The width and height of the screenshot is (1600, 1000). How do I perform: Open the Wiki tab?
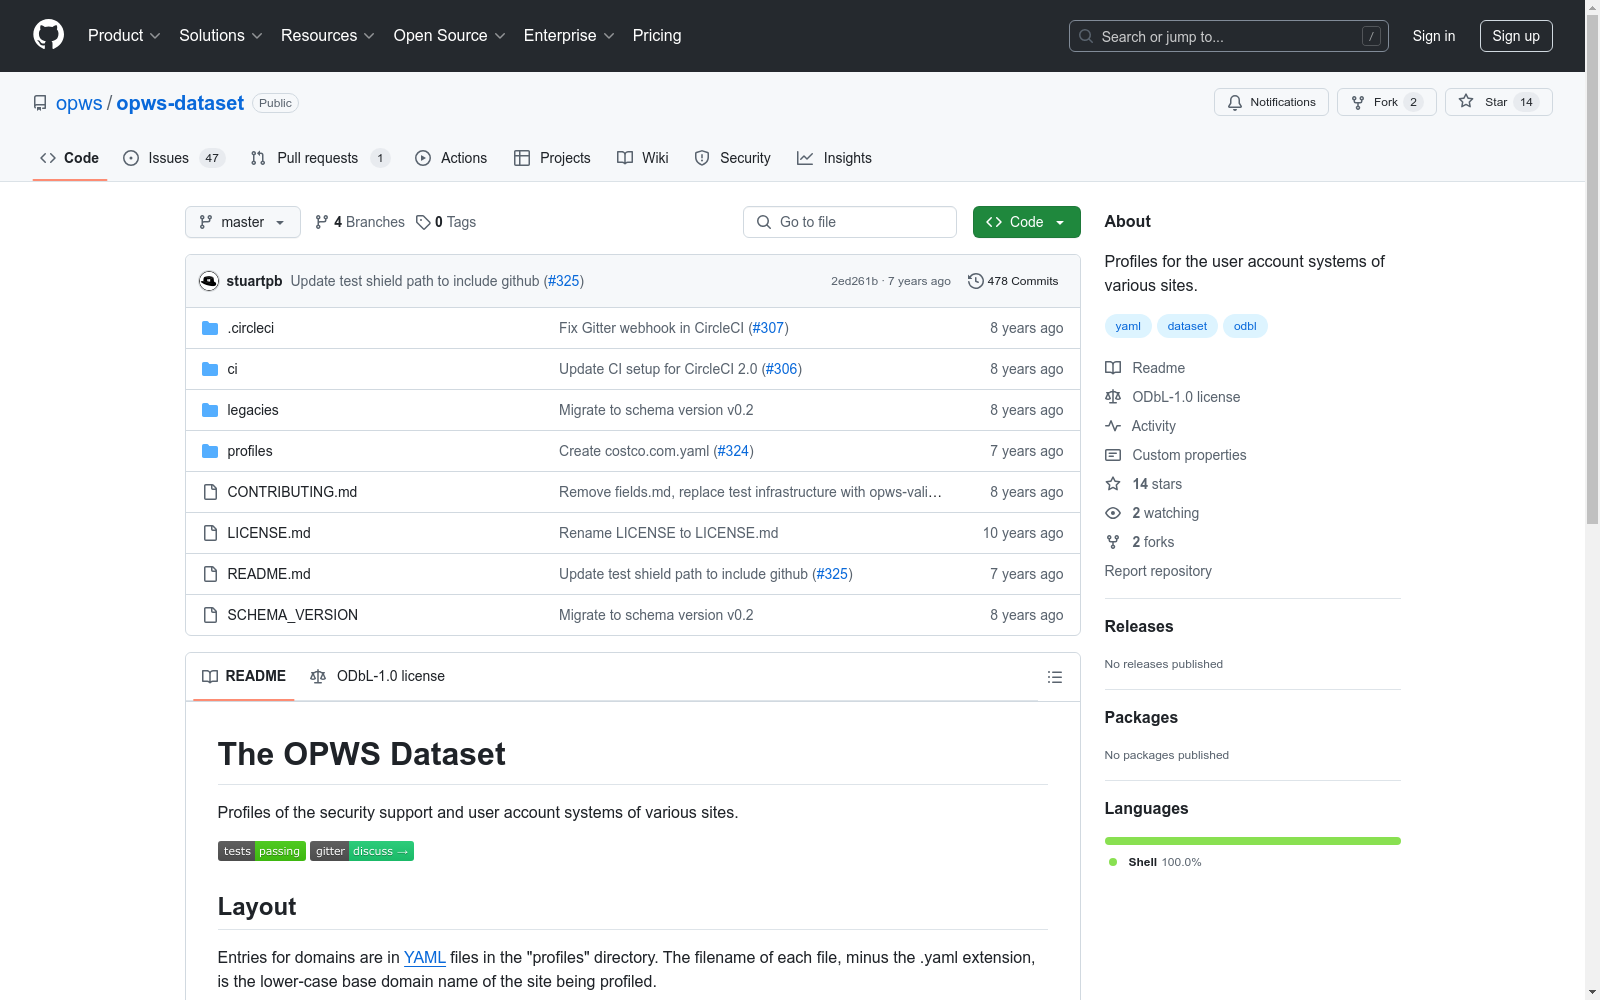click(643, 158)
